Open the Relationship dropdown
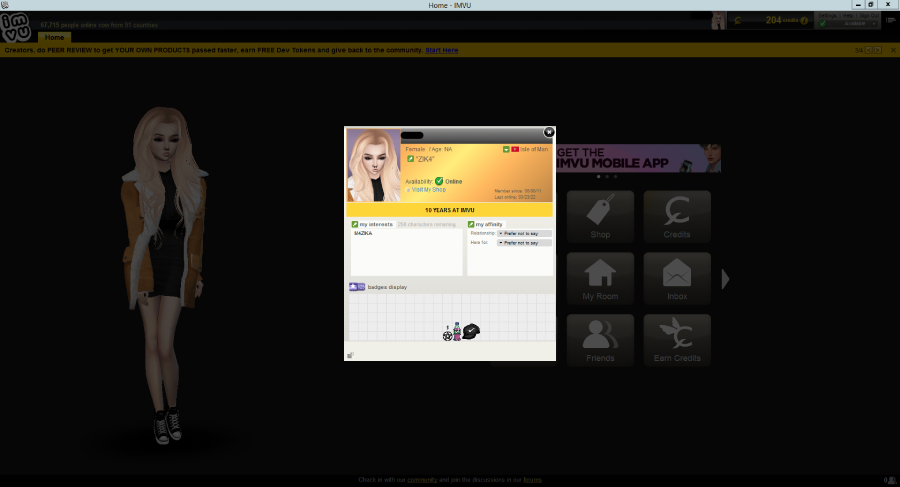The width and height of the screenshot is (900, 487). pyautogui.click(x=524, y=234)
